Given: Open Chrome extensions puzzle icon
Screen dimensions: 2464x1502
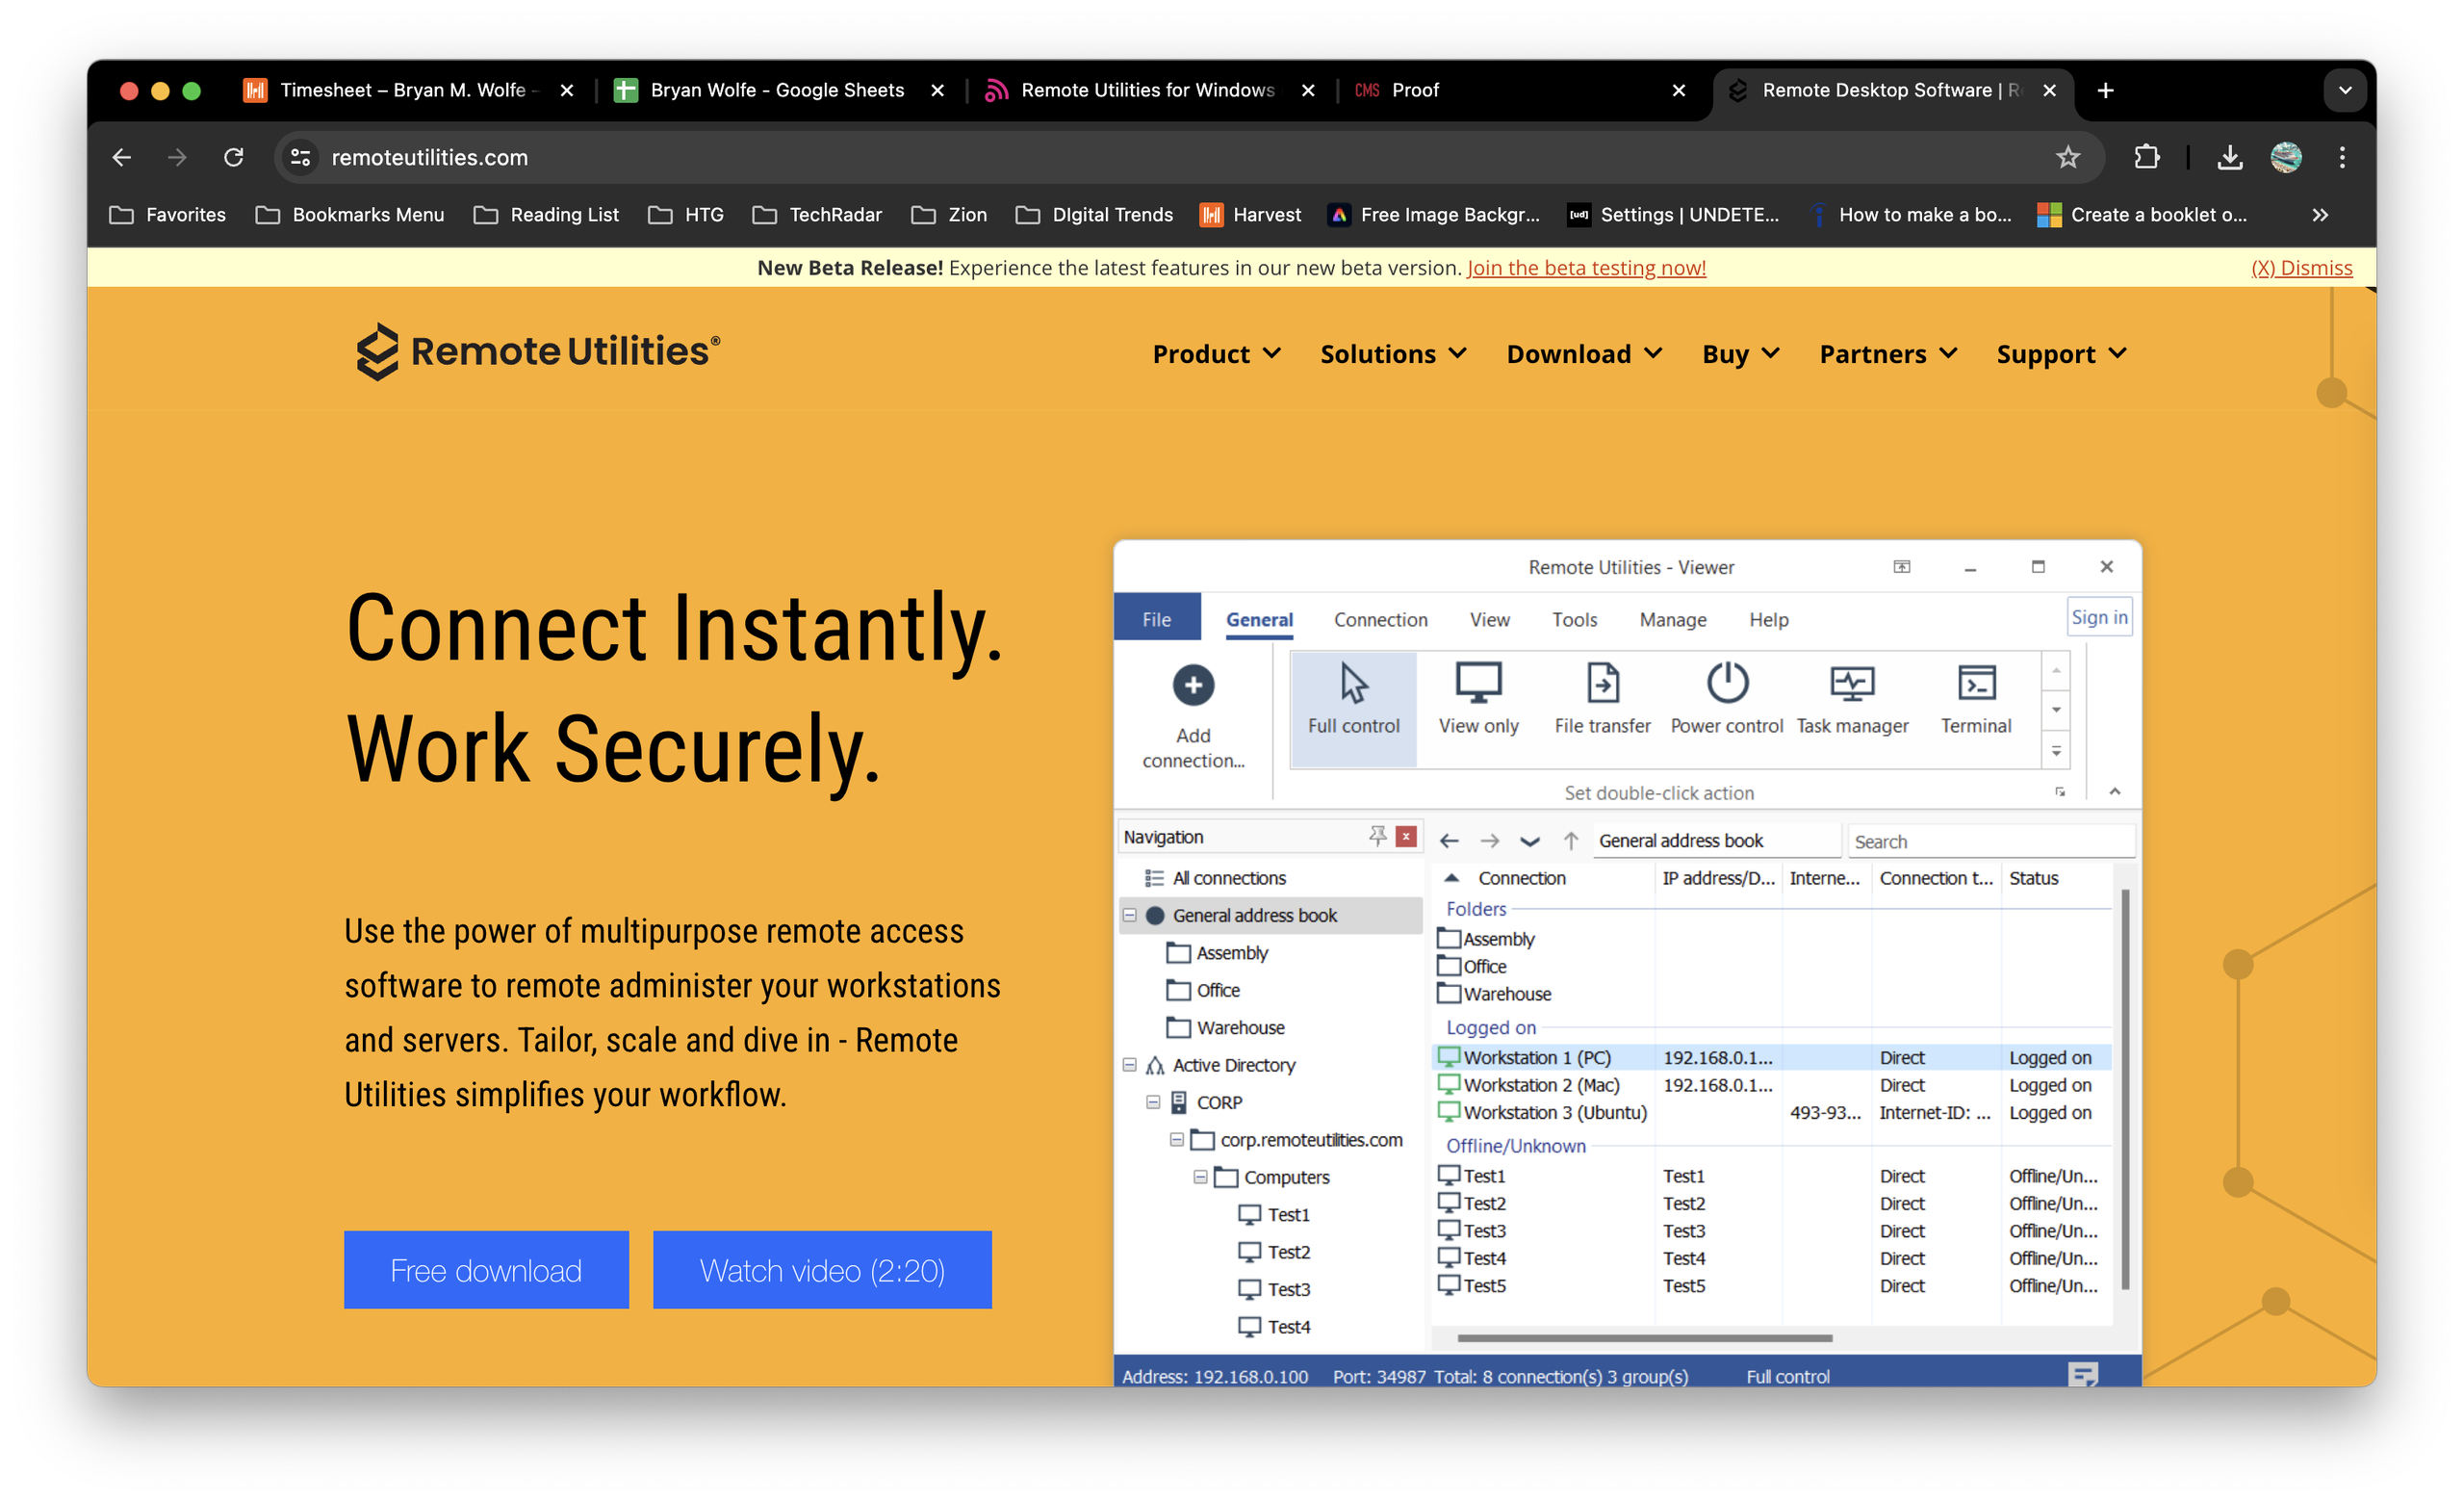Looking at the screenshot, I should 2146,157.
